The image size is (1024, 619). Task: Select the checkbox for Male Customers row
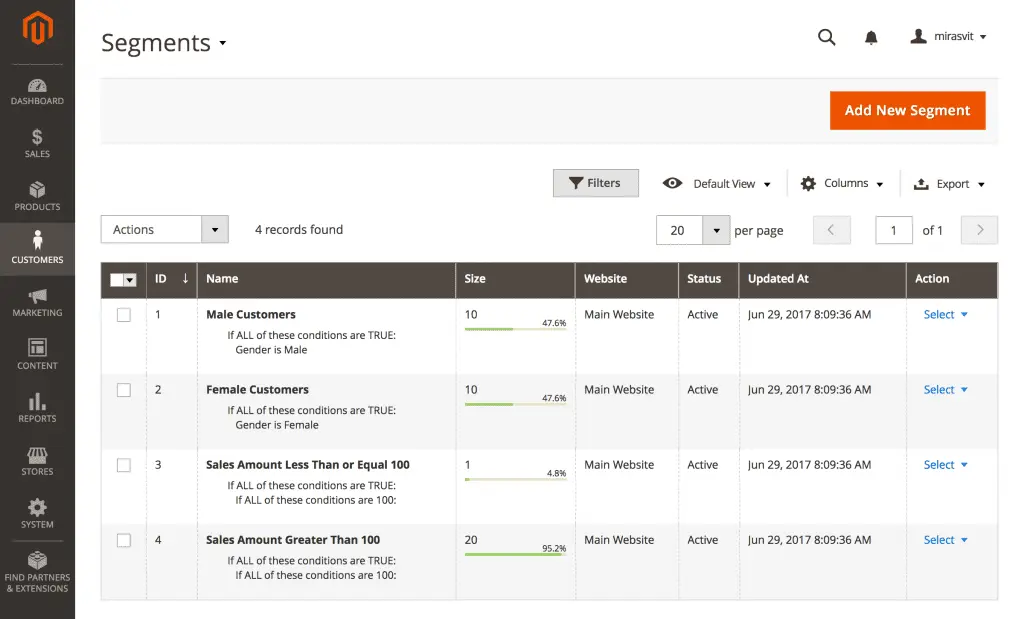tap(123, 314)
